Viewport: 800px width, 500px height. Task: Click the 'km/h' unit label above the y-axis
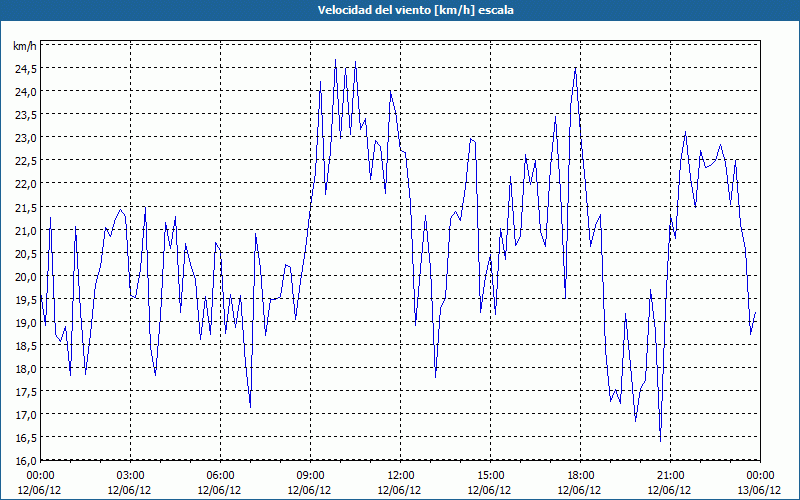pos(25,46)
